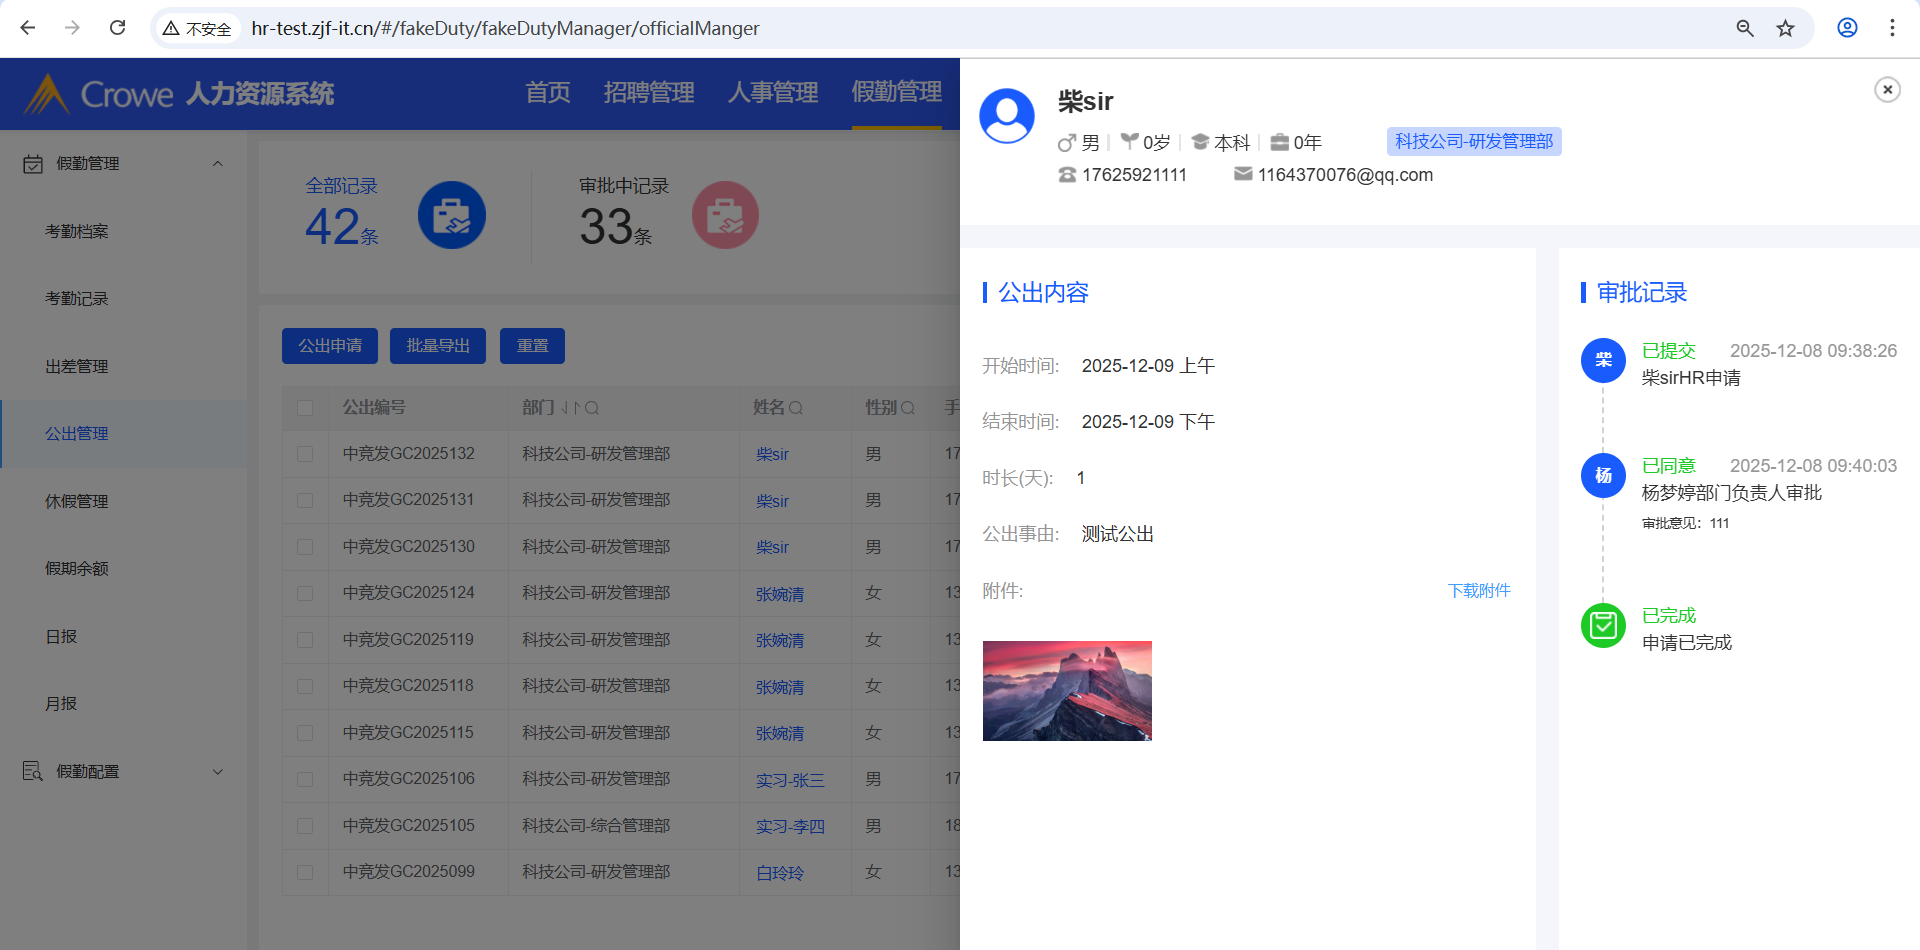Screen dimensions: 1920x950
Task: Click the 不安全 site warning indicator
Action: click(198, 29)
